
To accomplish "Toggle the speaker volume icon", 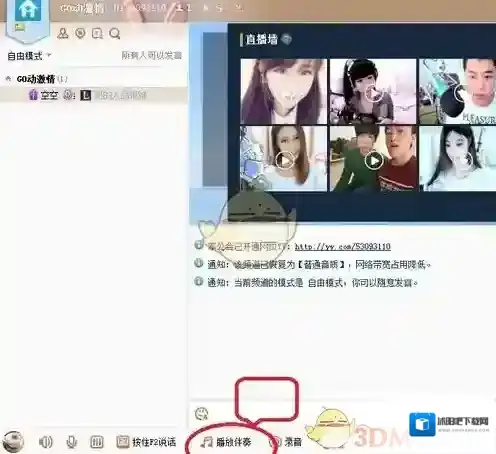I will click(x=45, y=442).
